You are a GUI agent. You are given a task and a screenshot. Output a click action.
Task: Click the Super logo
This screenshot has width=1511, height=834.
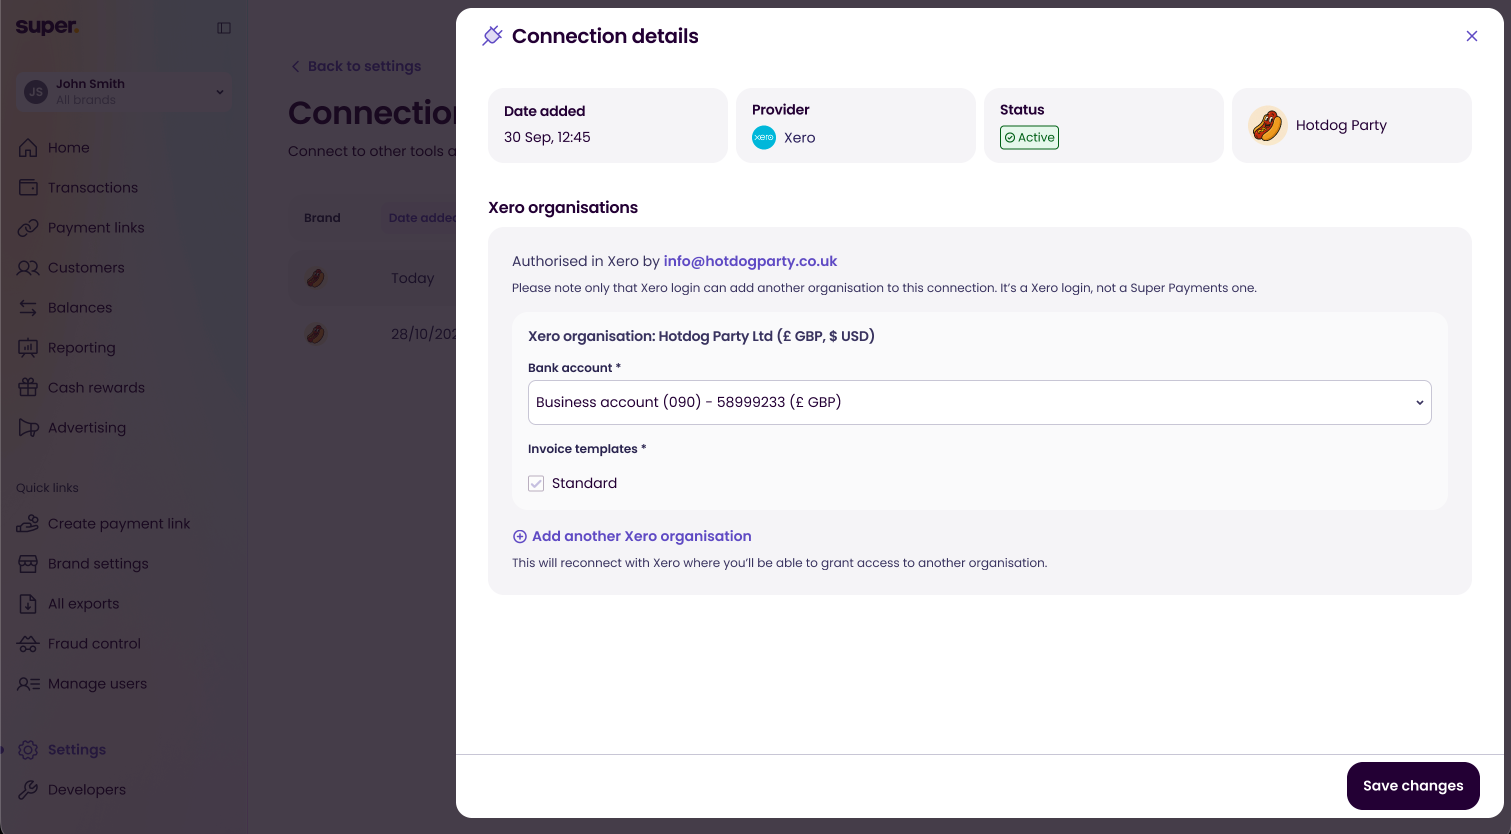click(x=47, y=27)
